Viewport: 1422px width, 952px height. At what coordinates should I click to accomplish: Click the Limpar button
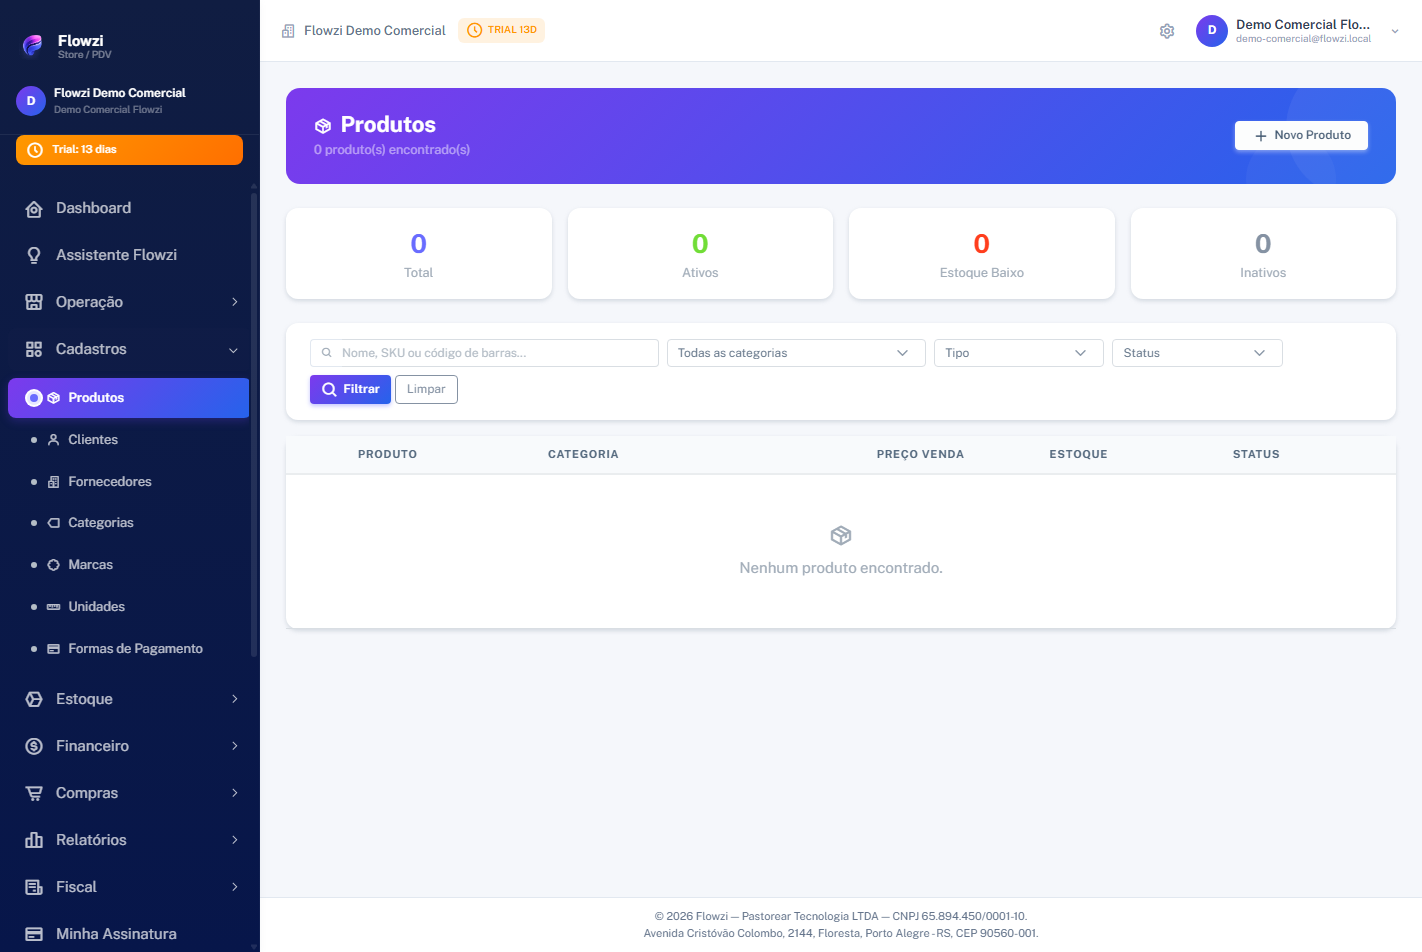pos(426,389)
